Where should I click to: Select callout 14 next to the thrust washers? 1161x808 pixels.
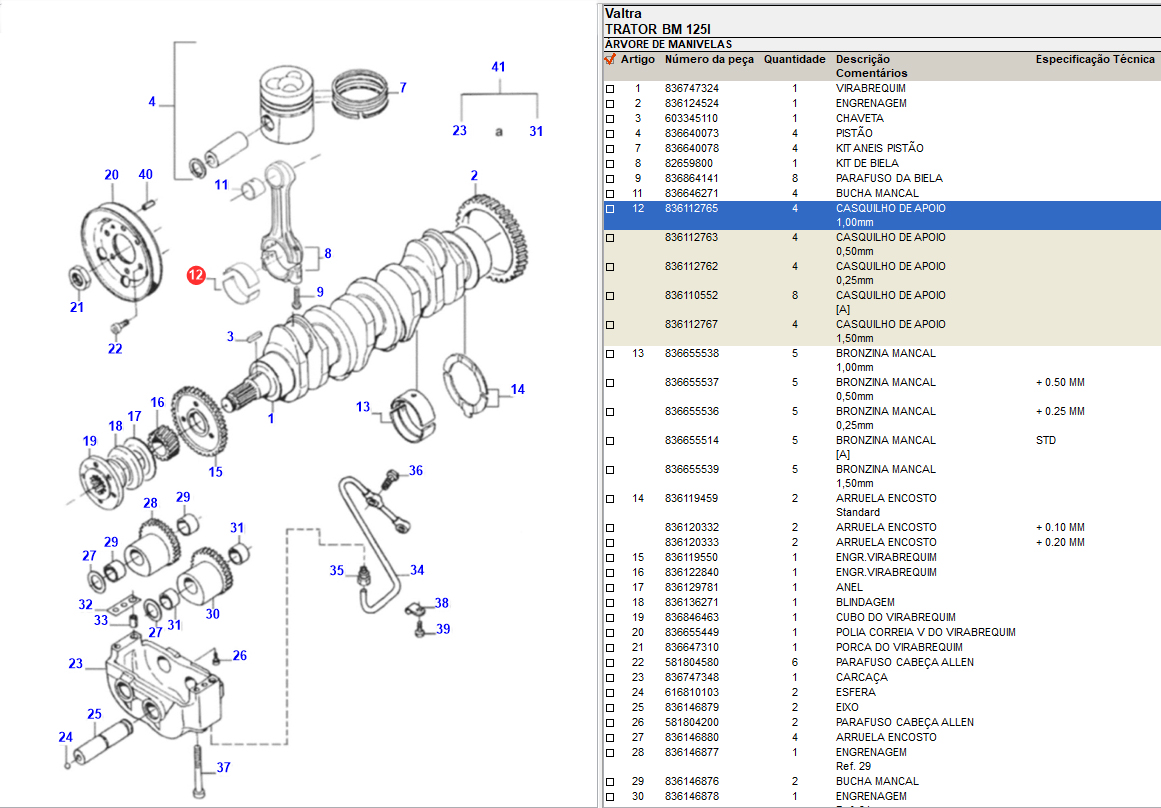point(517,390)
